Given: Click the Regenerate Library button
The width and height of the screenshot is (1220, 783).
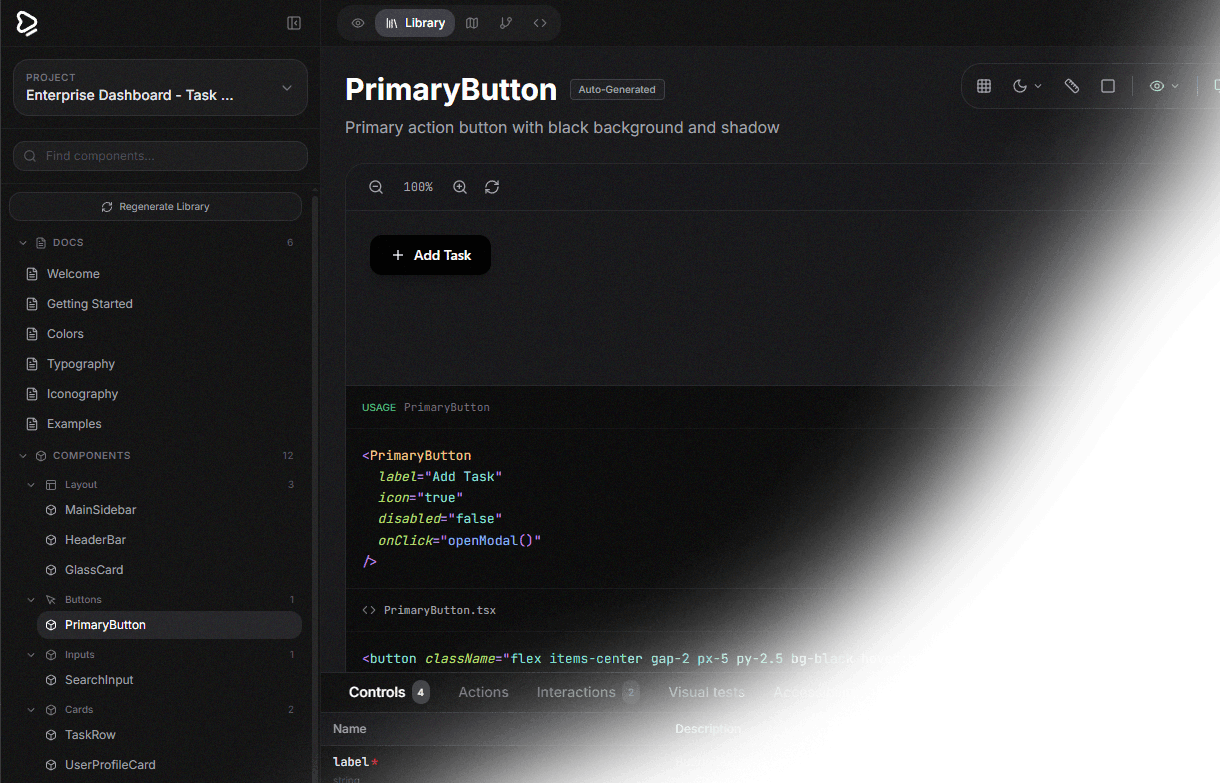Looking at the screenshot, I should 155,207.
